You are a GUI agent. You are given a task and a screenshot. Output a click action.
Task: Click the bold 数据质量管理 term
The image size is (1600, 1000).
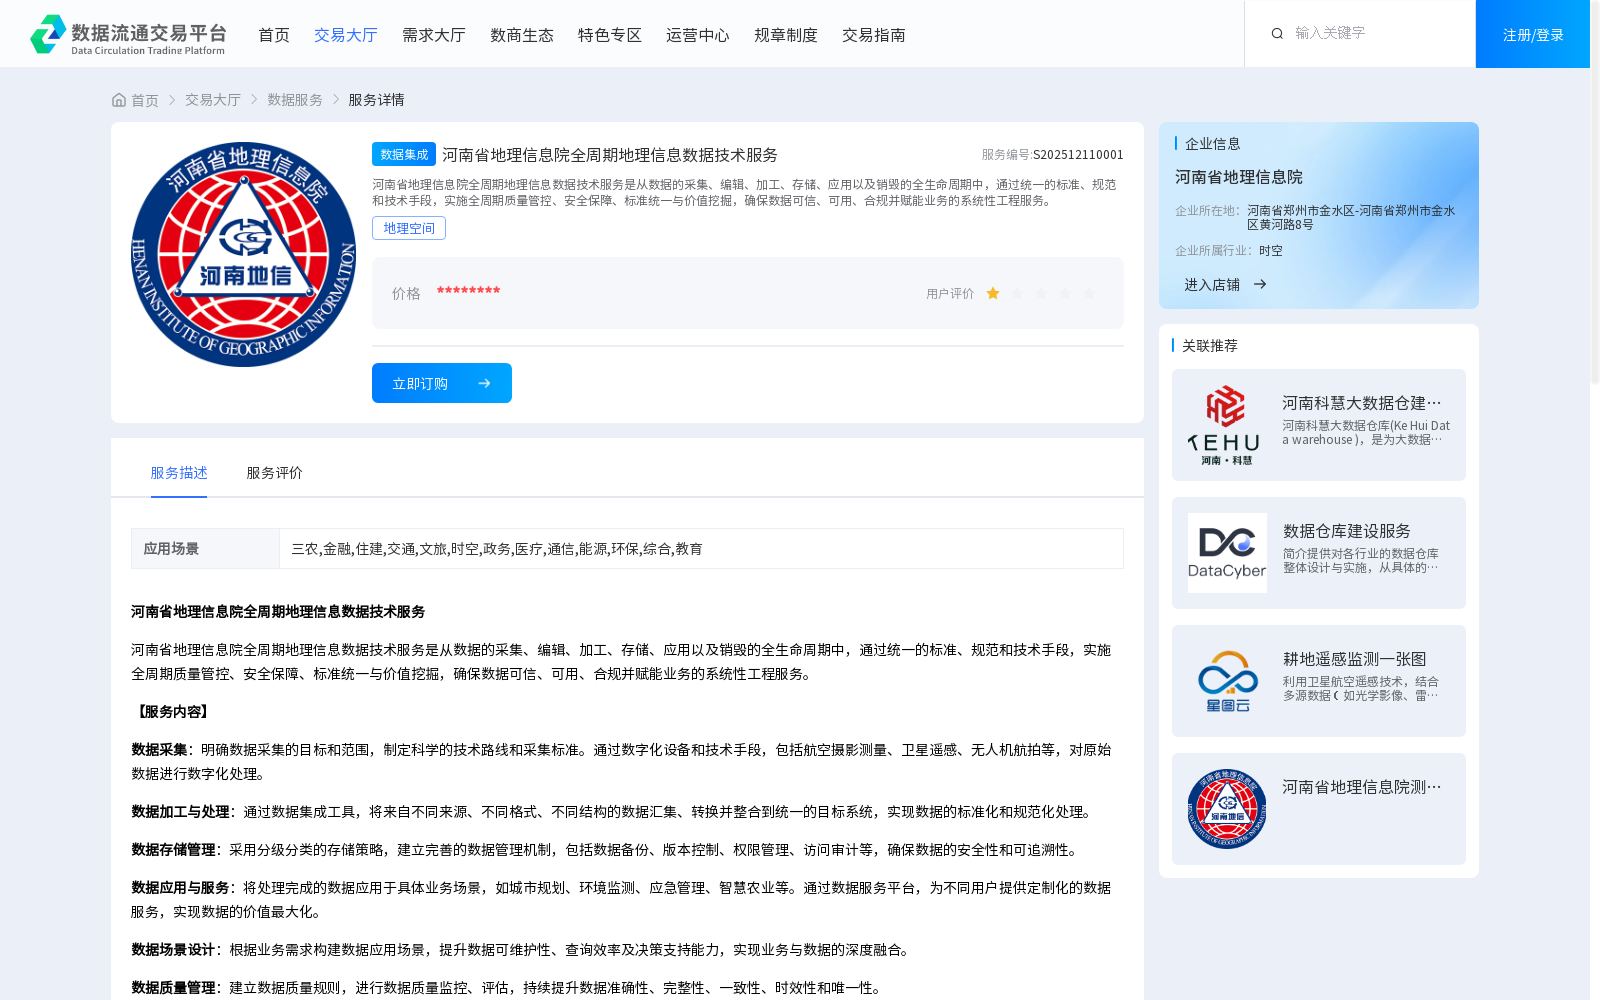(173, 988)
